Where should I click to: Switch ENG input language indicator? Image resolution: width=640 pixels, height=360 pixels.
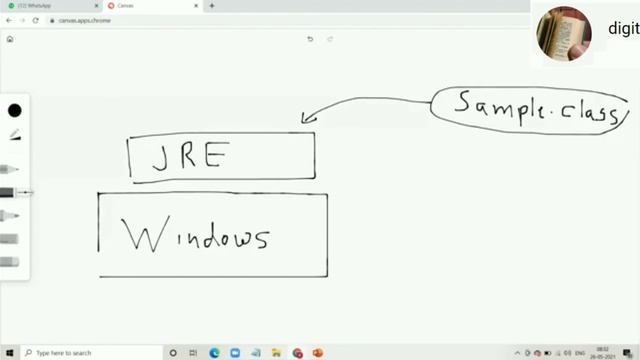[x=580, y=353]
